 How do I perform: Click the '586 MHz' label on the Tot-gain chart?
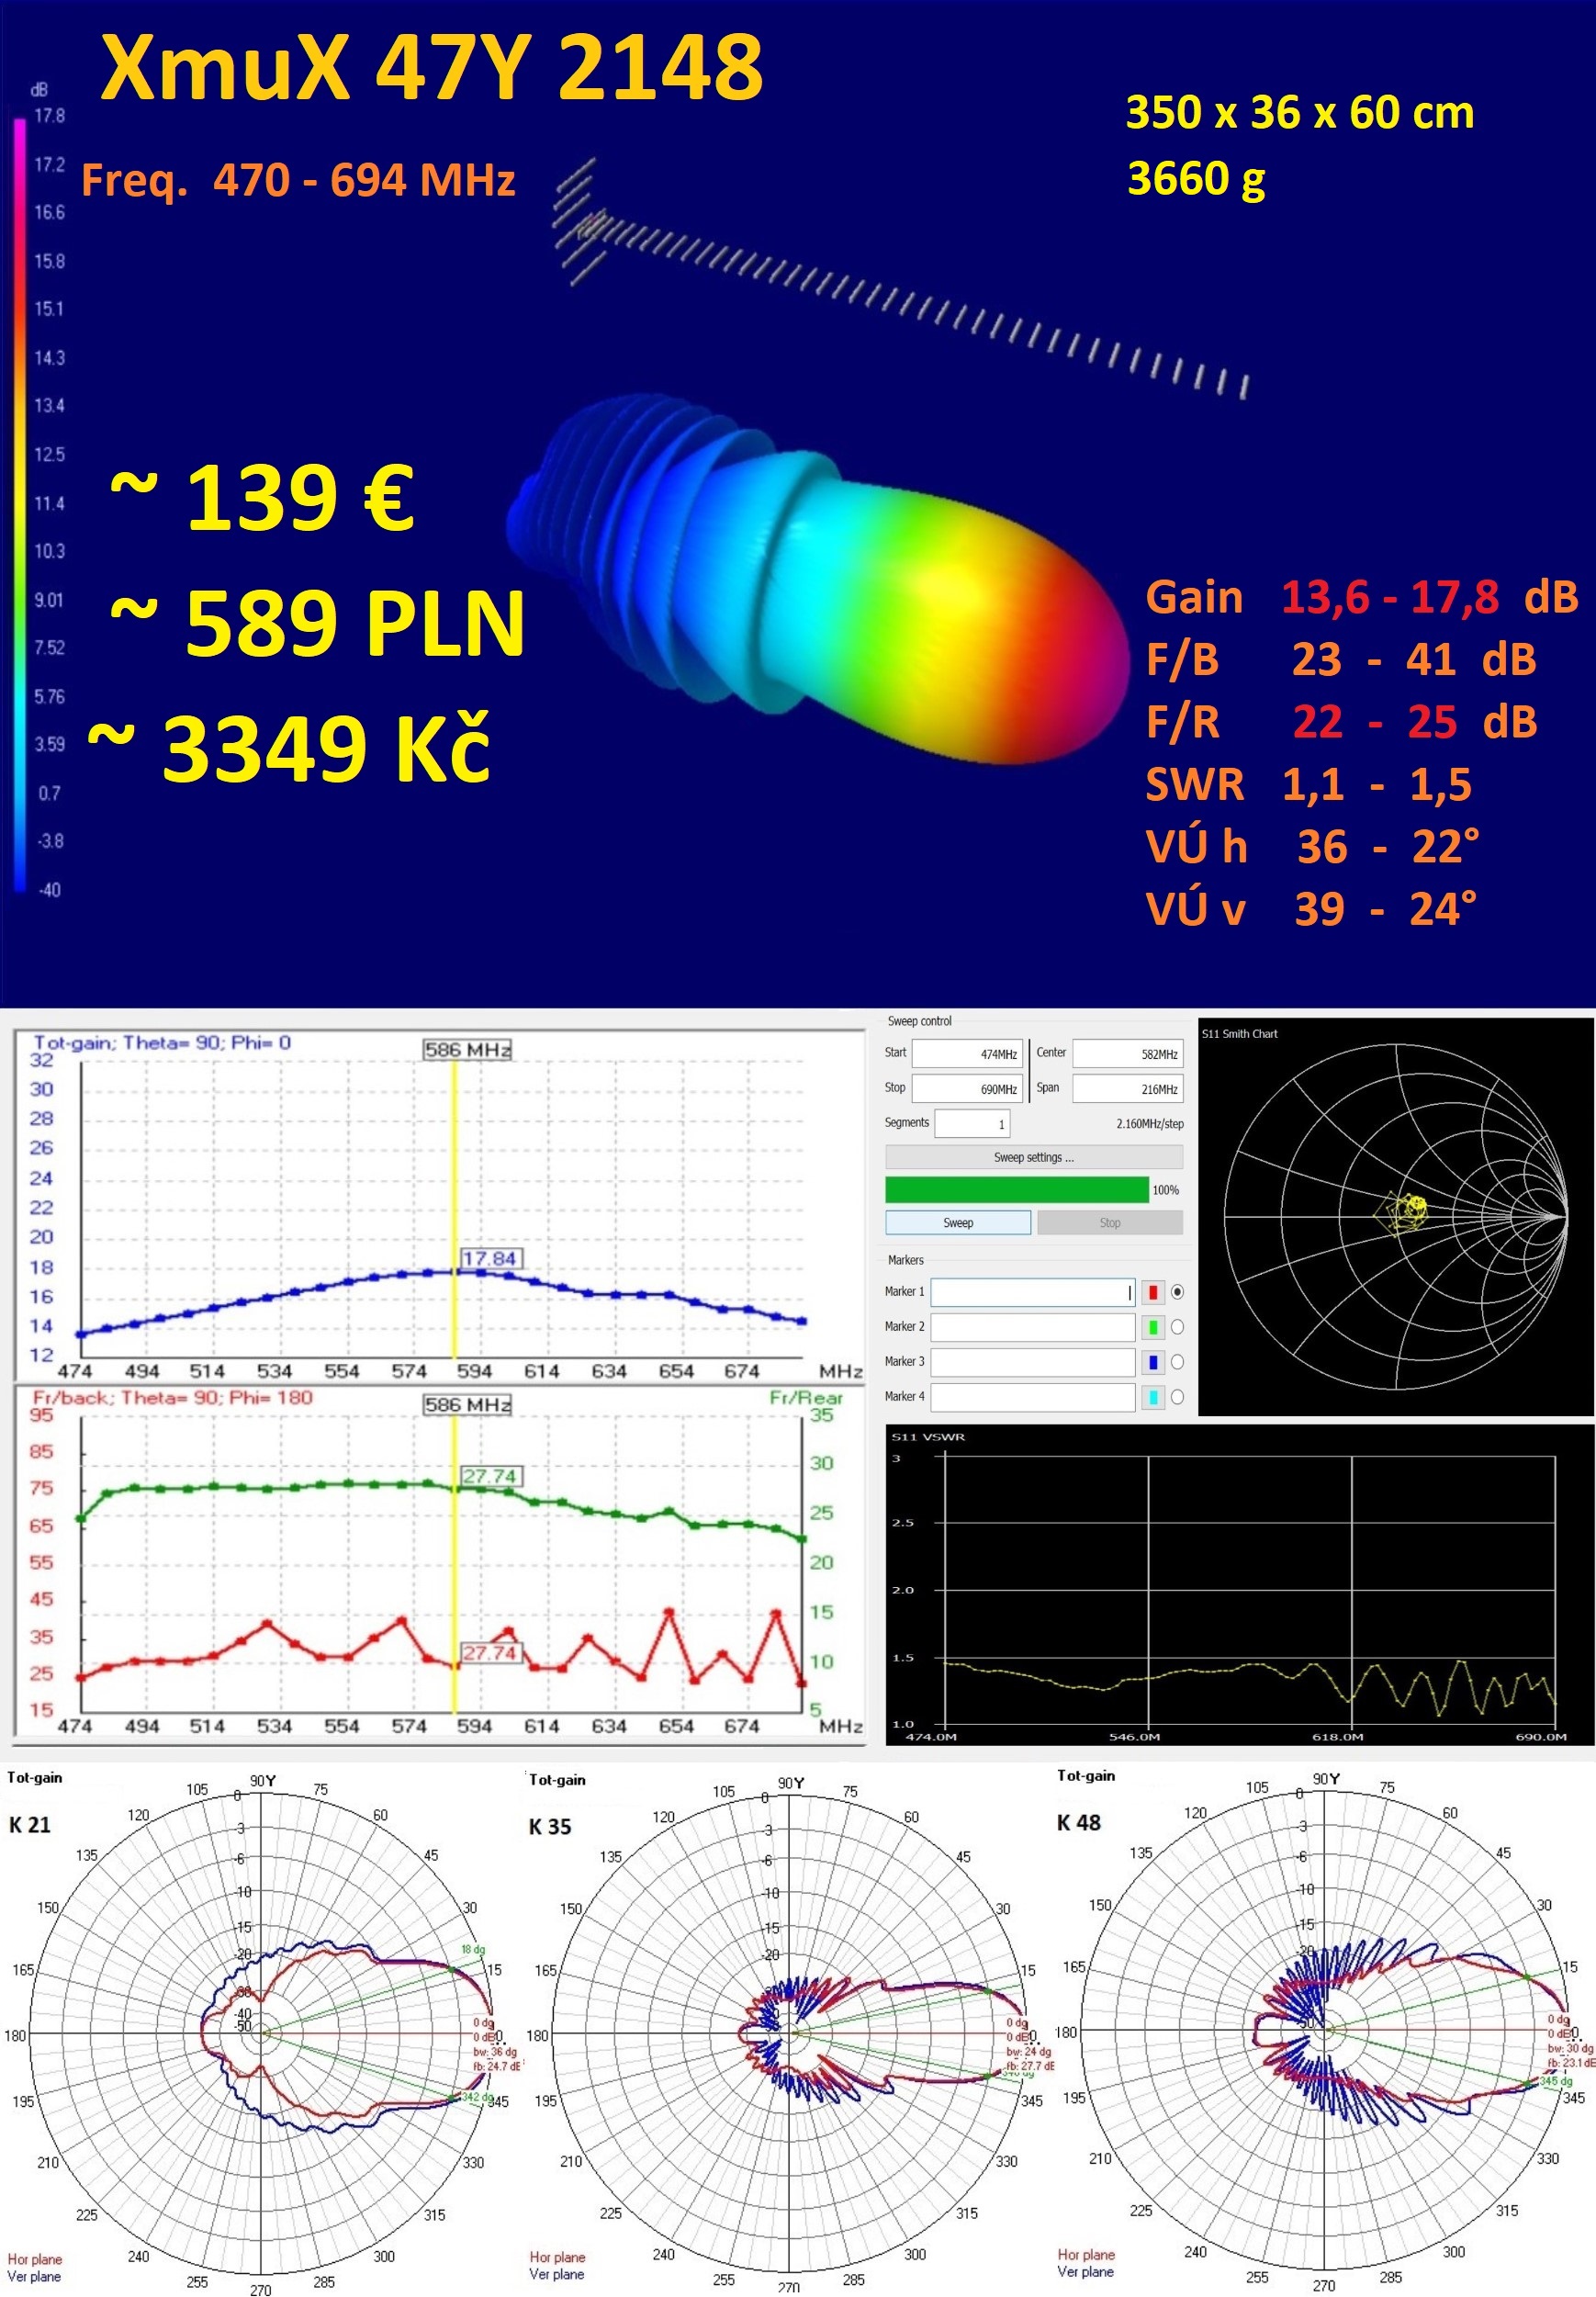pos(468,1050)
